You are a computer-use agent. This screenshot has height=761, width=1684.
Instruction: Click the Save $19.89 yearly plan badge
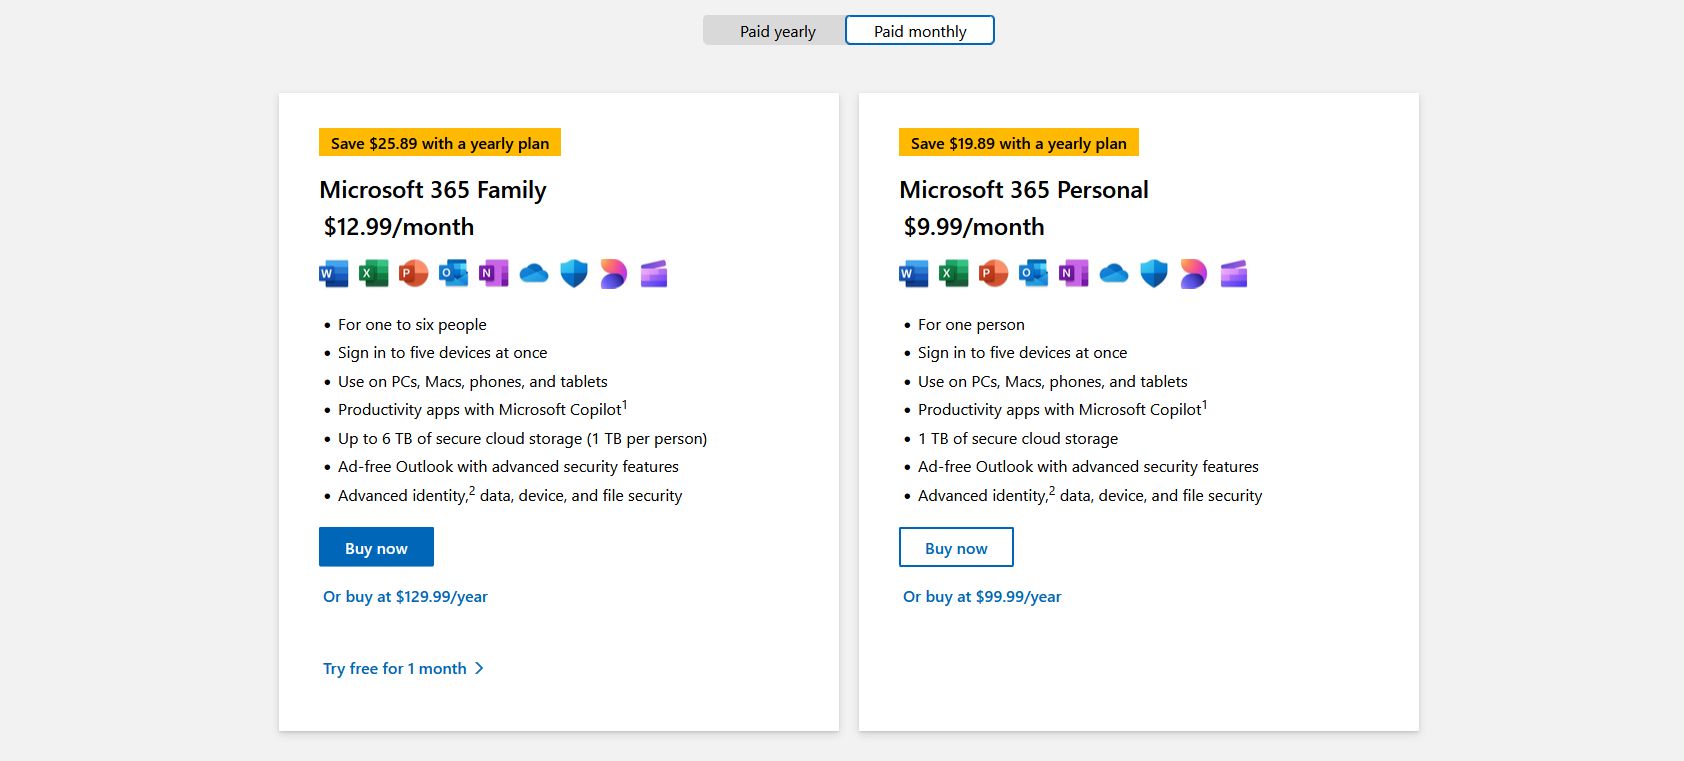click(1018, 143)
